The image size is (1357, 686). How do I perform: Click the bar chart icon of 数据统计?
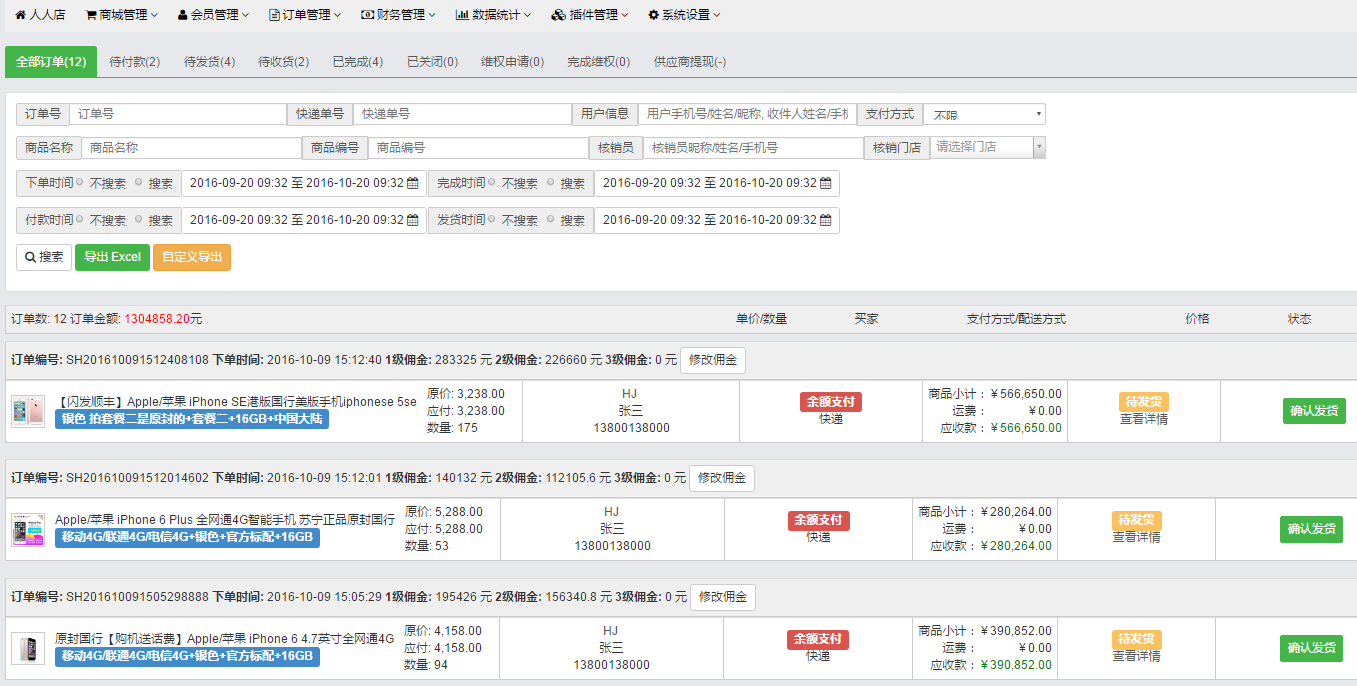[462, 15]
